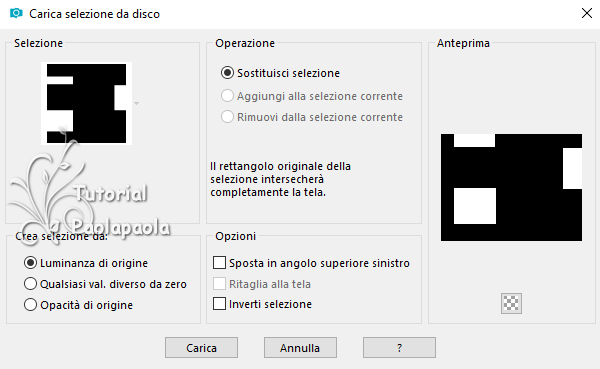This screenshot has width=600, height=369.
Task: Click the Carica button
Action: pos(201,348)
